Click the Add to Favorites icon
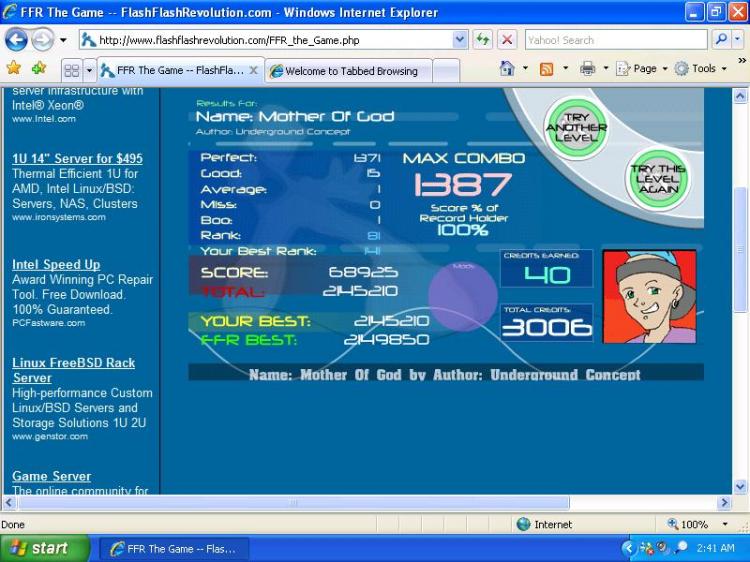This screenshot has height=562, width=750. pyautogui.click(x=39, y=68)
